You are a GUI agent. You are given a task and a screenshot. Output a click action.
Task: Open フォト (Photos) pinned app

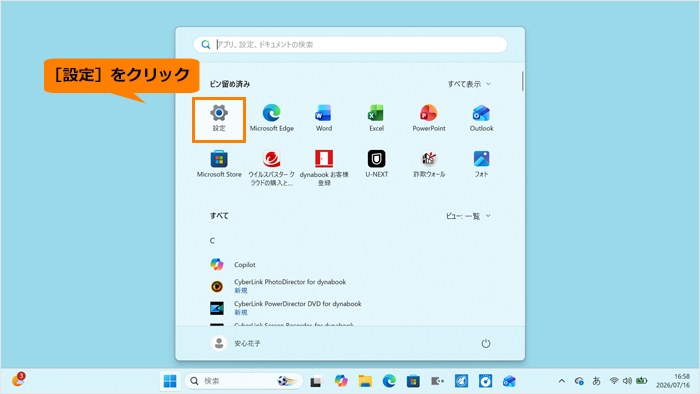pos(481,165)
